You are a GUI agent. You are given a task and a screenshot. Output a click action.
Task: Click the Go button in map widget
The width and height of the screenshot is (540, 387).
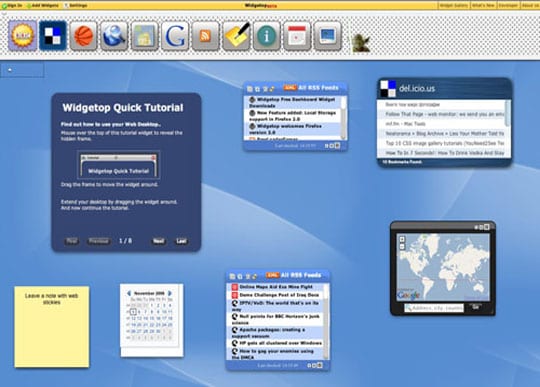[x=476, y=307]
